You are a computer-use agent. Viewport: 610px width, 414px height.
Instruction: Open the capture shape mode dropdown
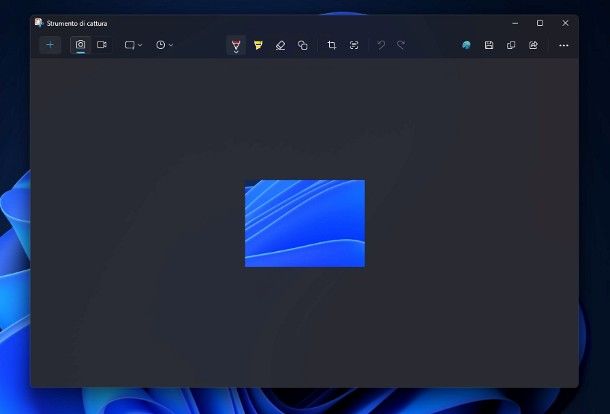tap(133, 45)
